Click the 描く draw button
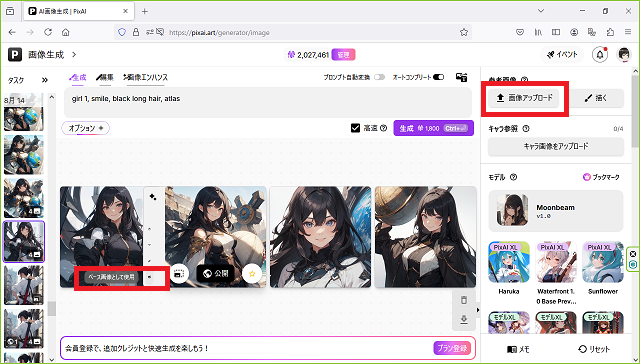The image size is (640, 364). [x=596, y=98]
